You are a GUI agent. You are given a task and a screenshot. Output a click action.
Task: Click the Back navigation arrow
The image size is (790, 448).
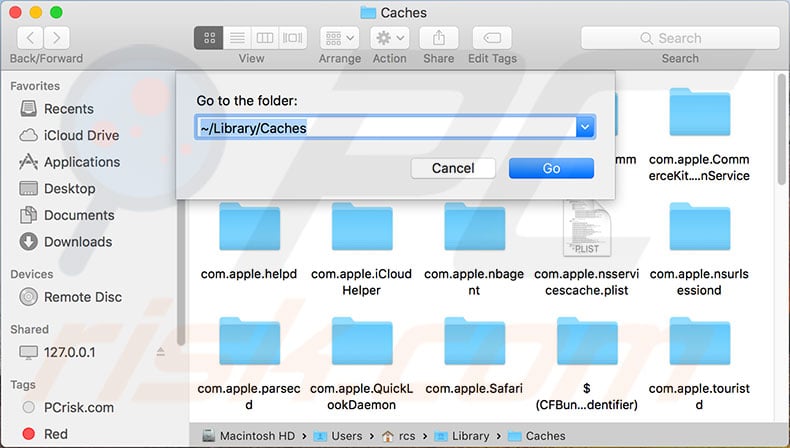click(x=30, y=38)
